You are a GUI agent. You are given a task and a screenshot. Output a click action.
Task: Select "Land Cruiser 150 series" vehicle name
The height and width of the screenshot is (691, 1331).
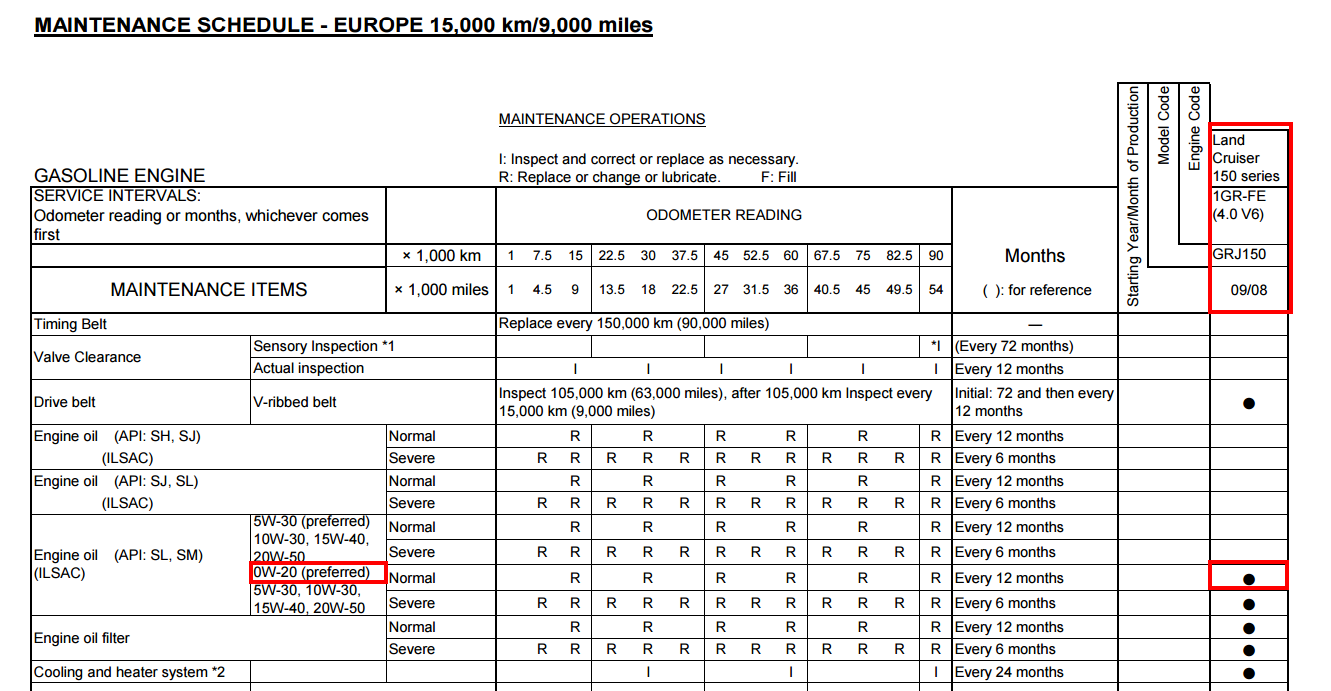[1246, 158]
